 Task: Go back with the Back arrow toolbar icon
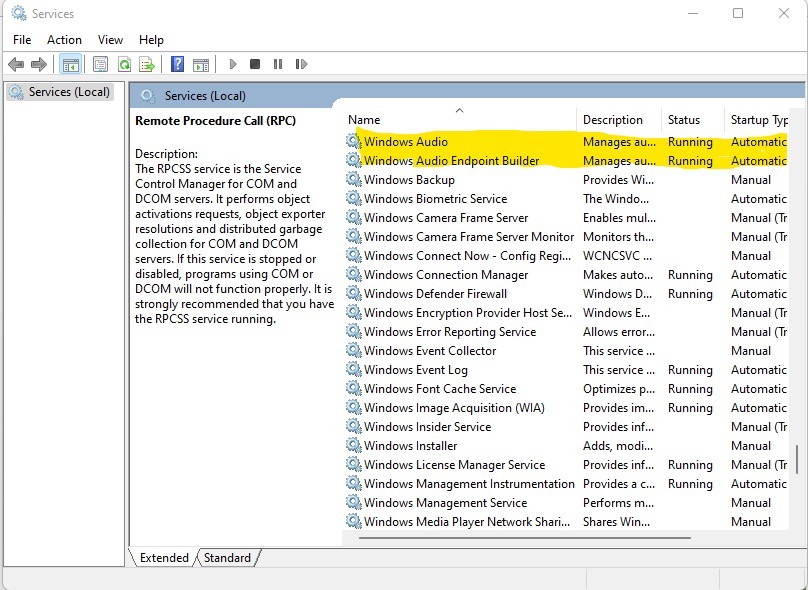tap(16, 64)
